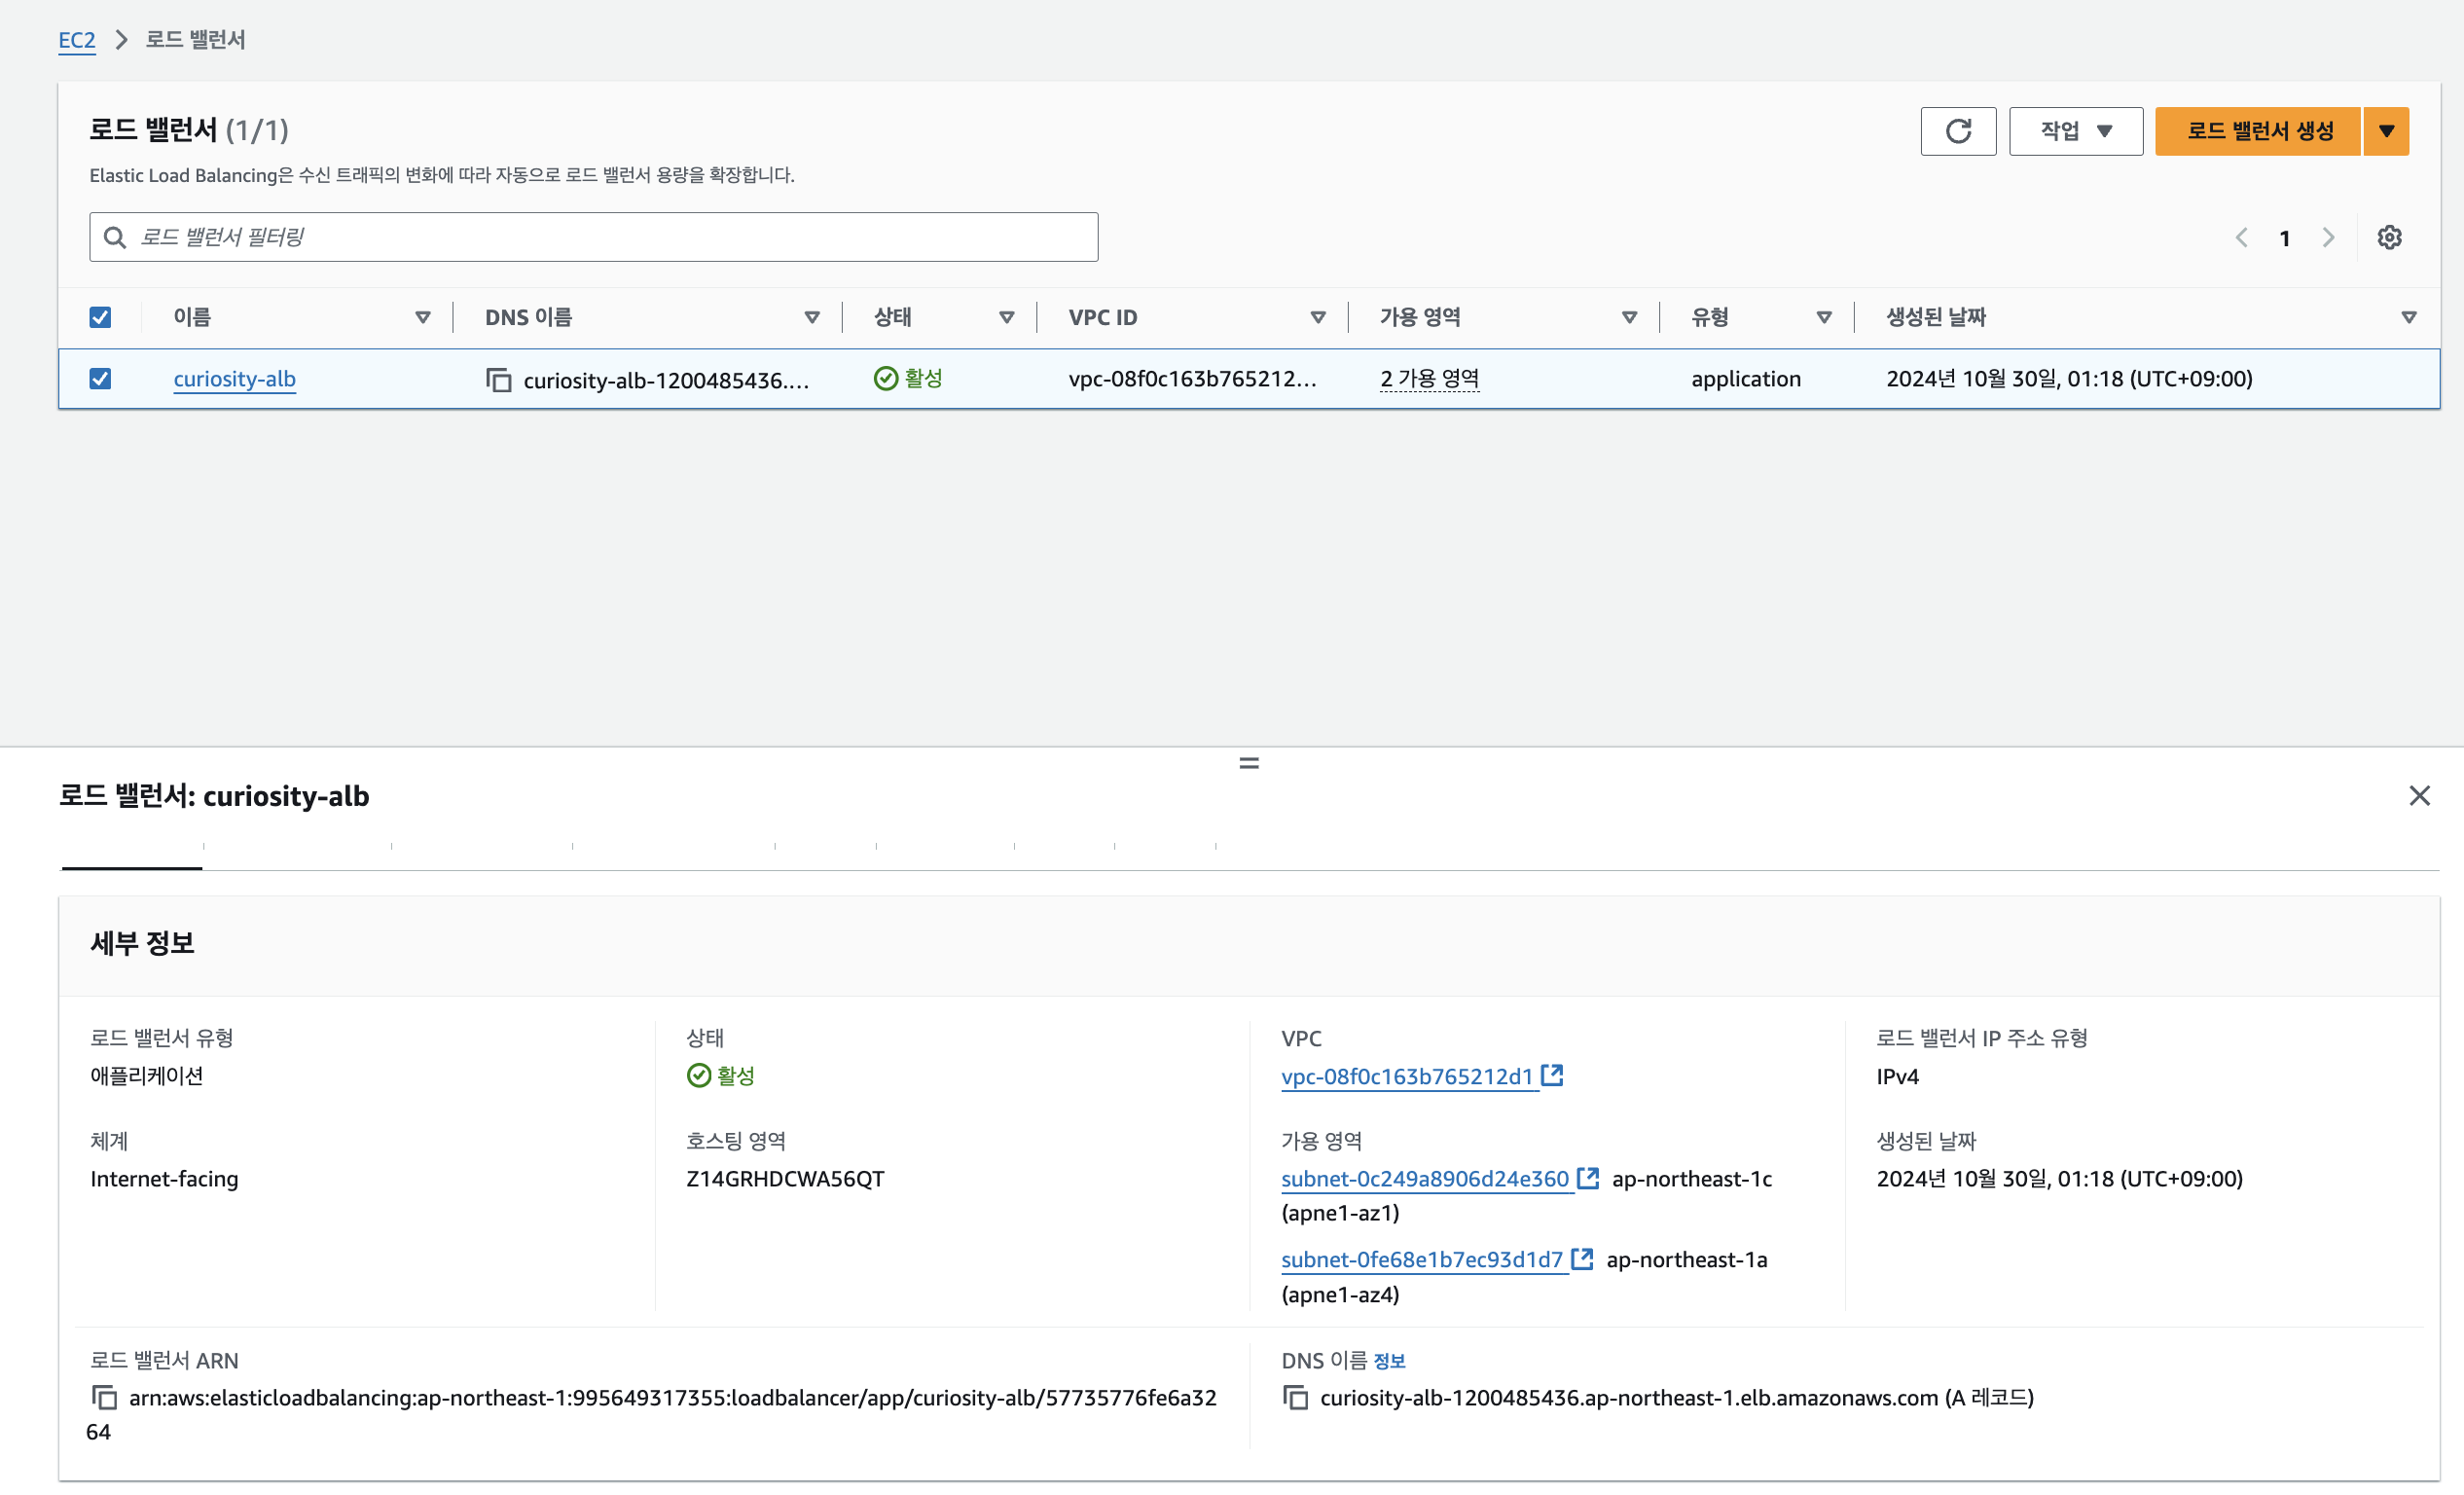Go to EC2 breadcrumb link
This screenshot has width=2464, height=1495.
76,40
